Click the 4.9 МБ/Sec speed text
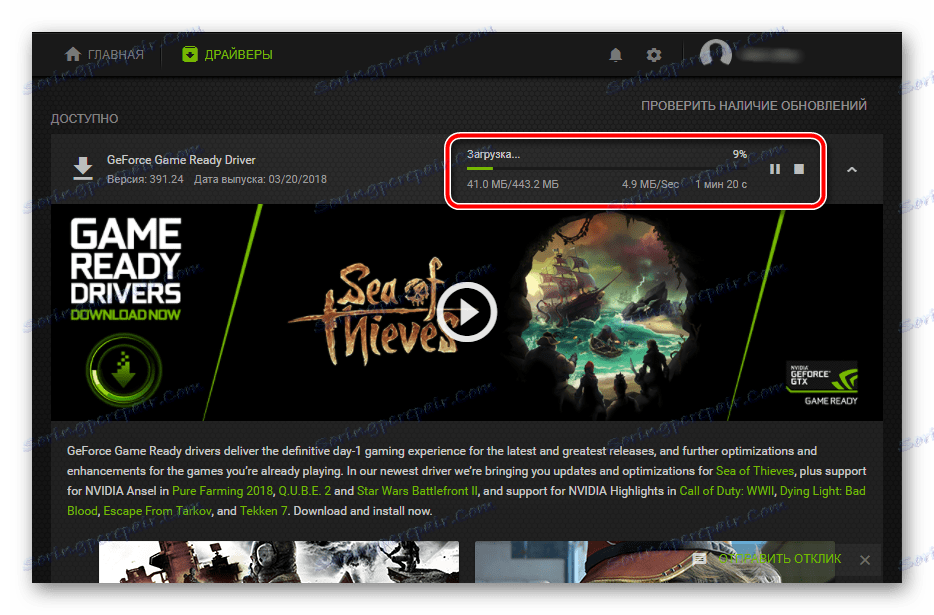Image resolution: width=934 pixels, height=615 pixels. (650, 184)
